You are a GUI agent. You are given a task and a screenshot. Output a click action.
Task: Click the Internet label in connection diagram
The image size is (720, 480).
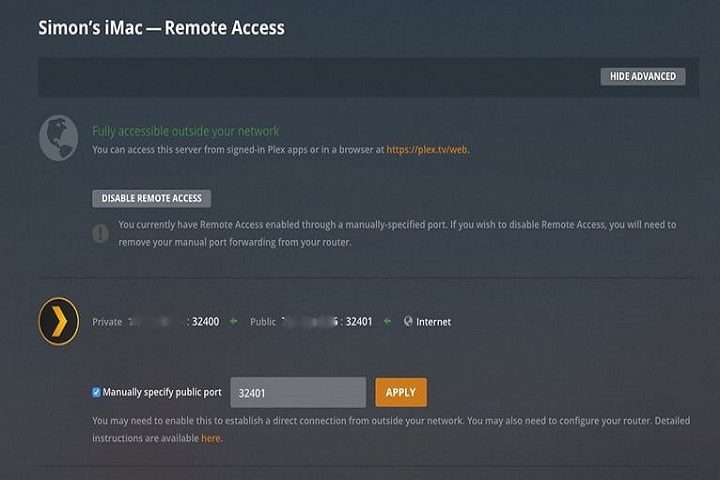tap(433, 322)
